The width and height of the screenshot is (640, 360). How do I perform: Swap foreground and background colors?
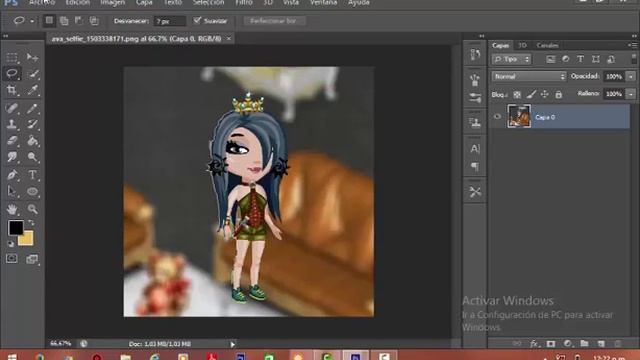(x=31, y=223)
